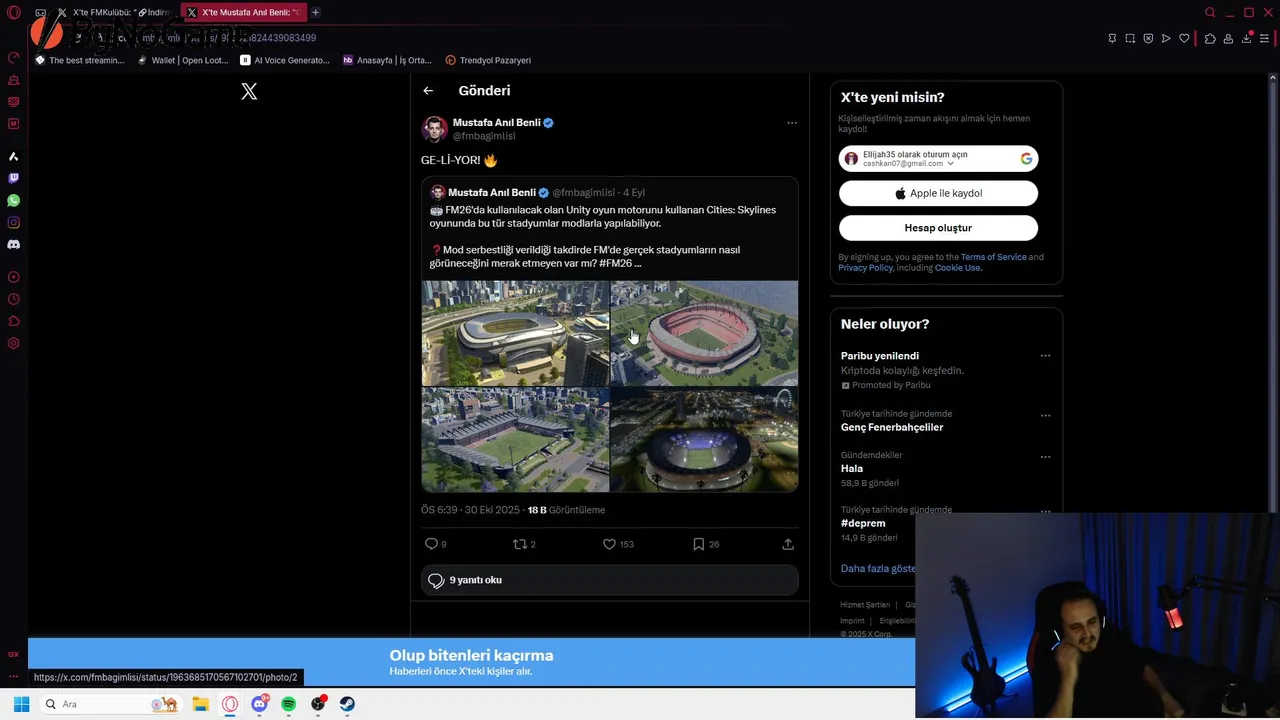Open Spotify from the taskbar
1280x720 pixels.
289,704
